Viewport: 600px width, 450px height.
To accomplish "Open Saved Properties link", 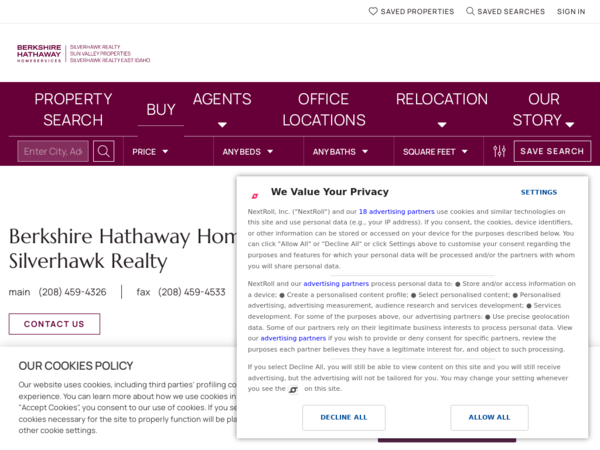I will pos(411,11).
